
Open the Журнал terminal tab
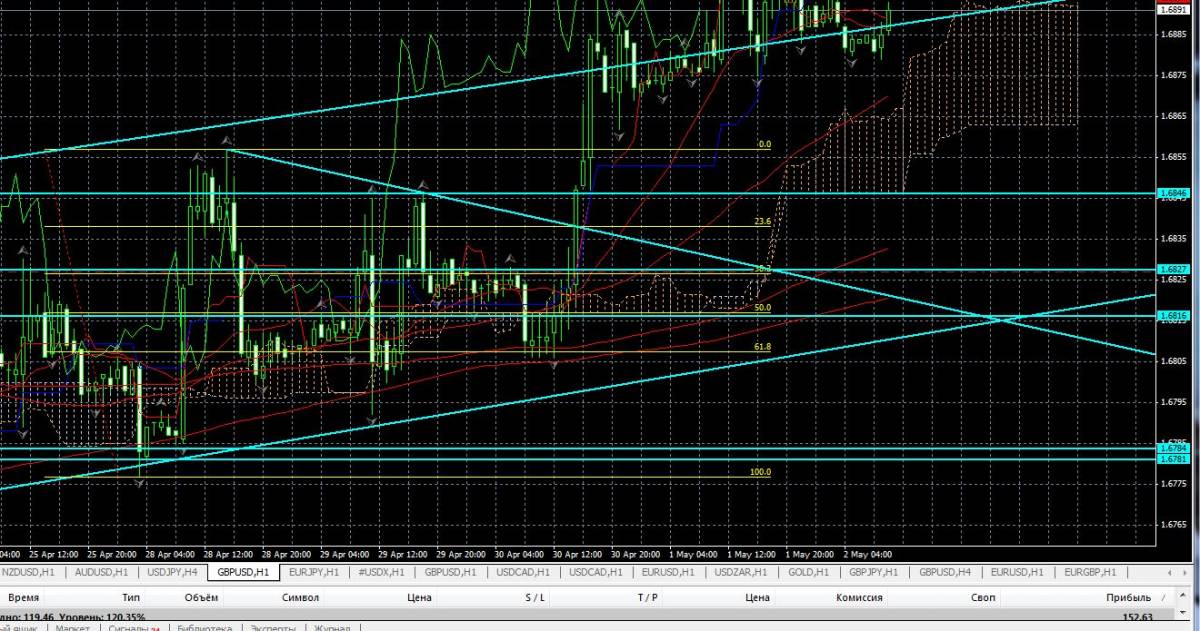332,627
